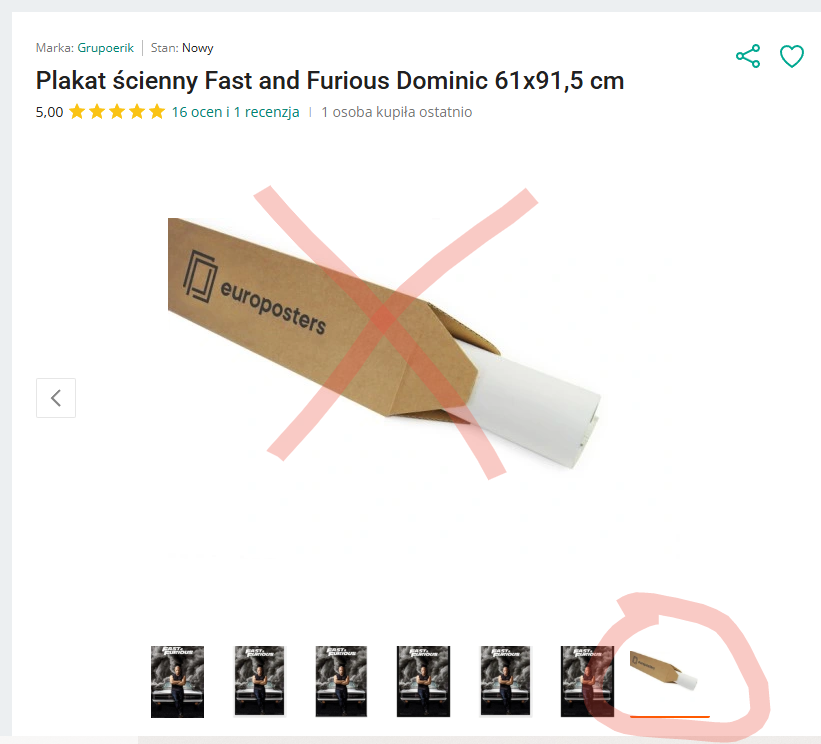This screenshot has height=744, width=821.
Task: Click the first yellow rating star
Action: click(x=77, y=112)
